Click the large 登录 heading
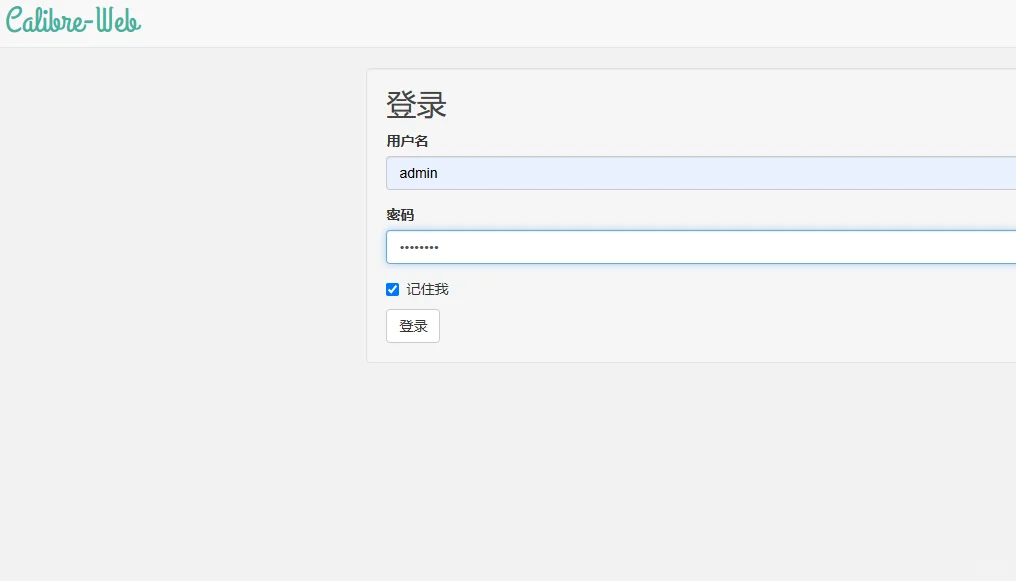This screenshot has width=1016, height=581. pyautogui.click(x=416, y=105)
